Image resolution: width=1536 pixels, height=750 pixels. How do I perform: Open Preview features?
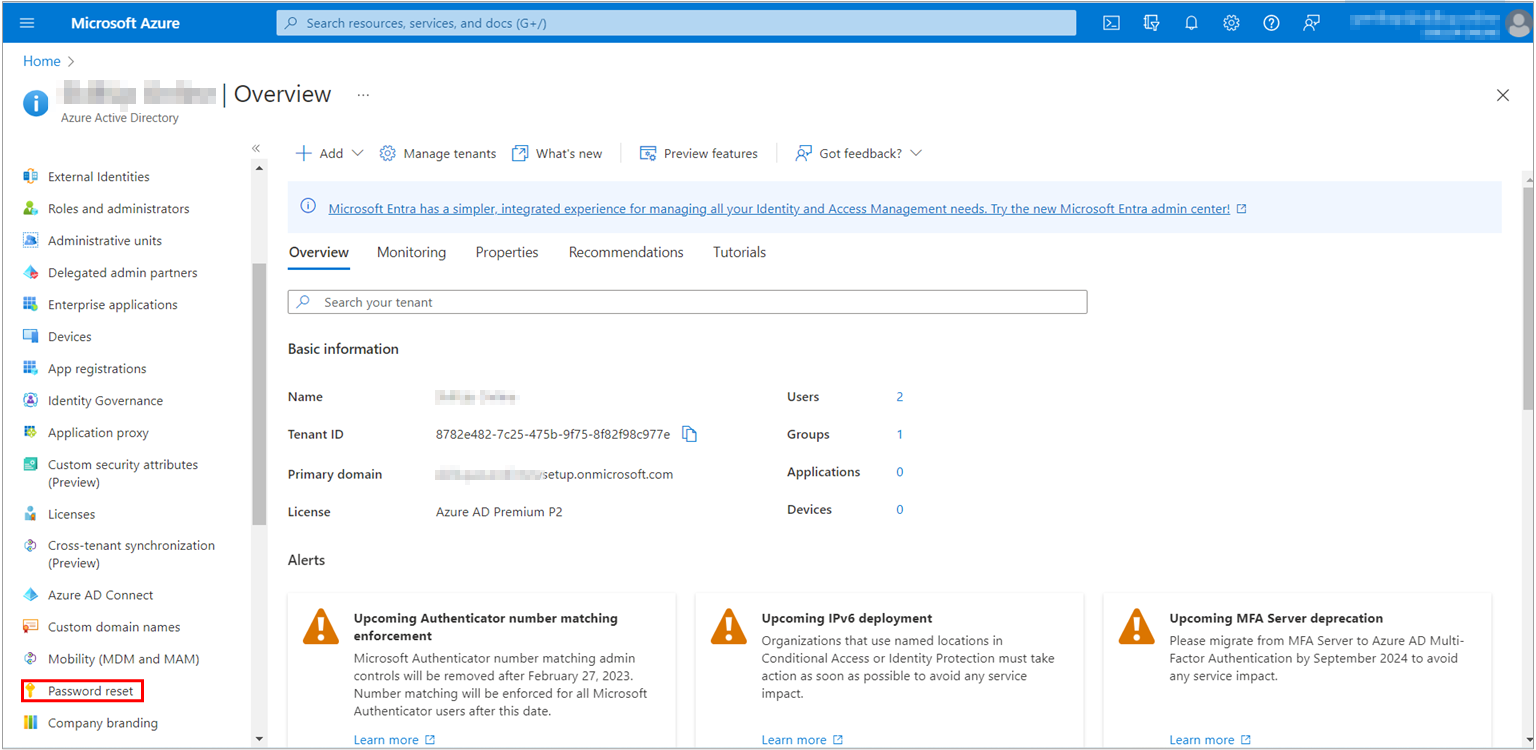[698, 153]
